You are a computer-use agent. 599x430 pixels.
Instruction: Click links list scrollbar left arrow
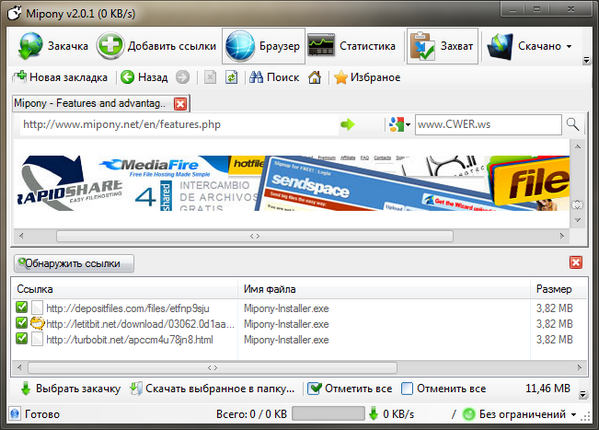pyautogui.click(x=19, y=368)
